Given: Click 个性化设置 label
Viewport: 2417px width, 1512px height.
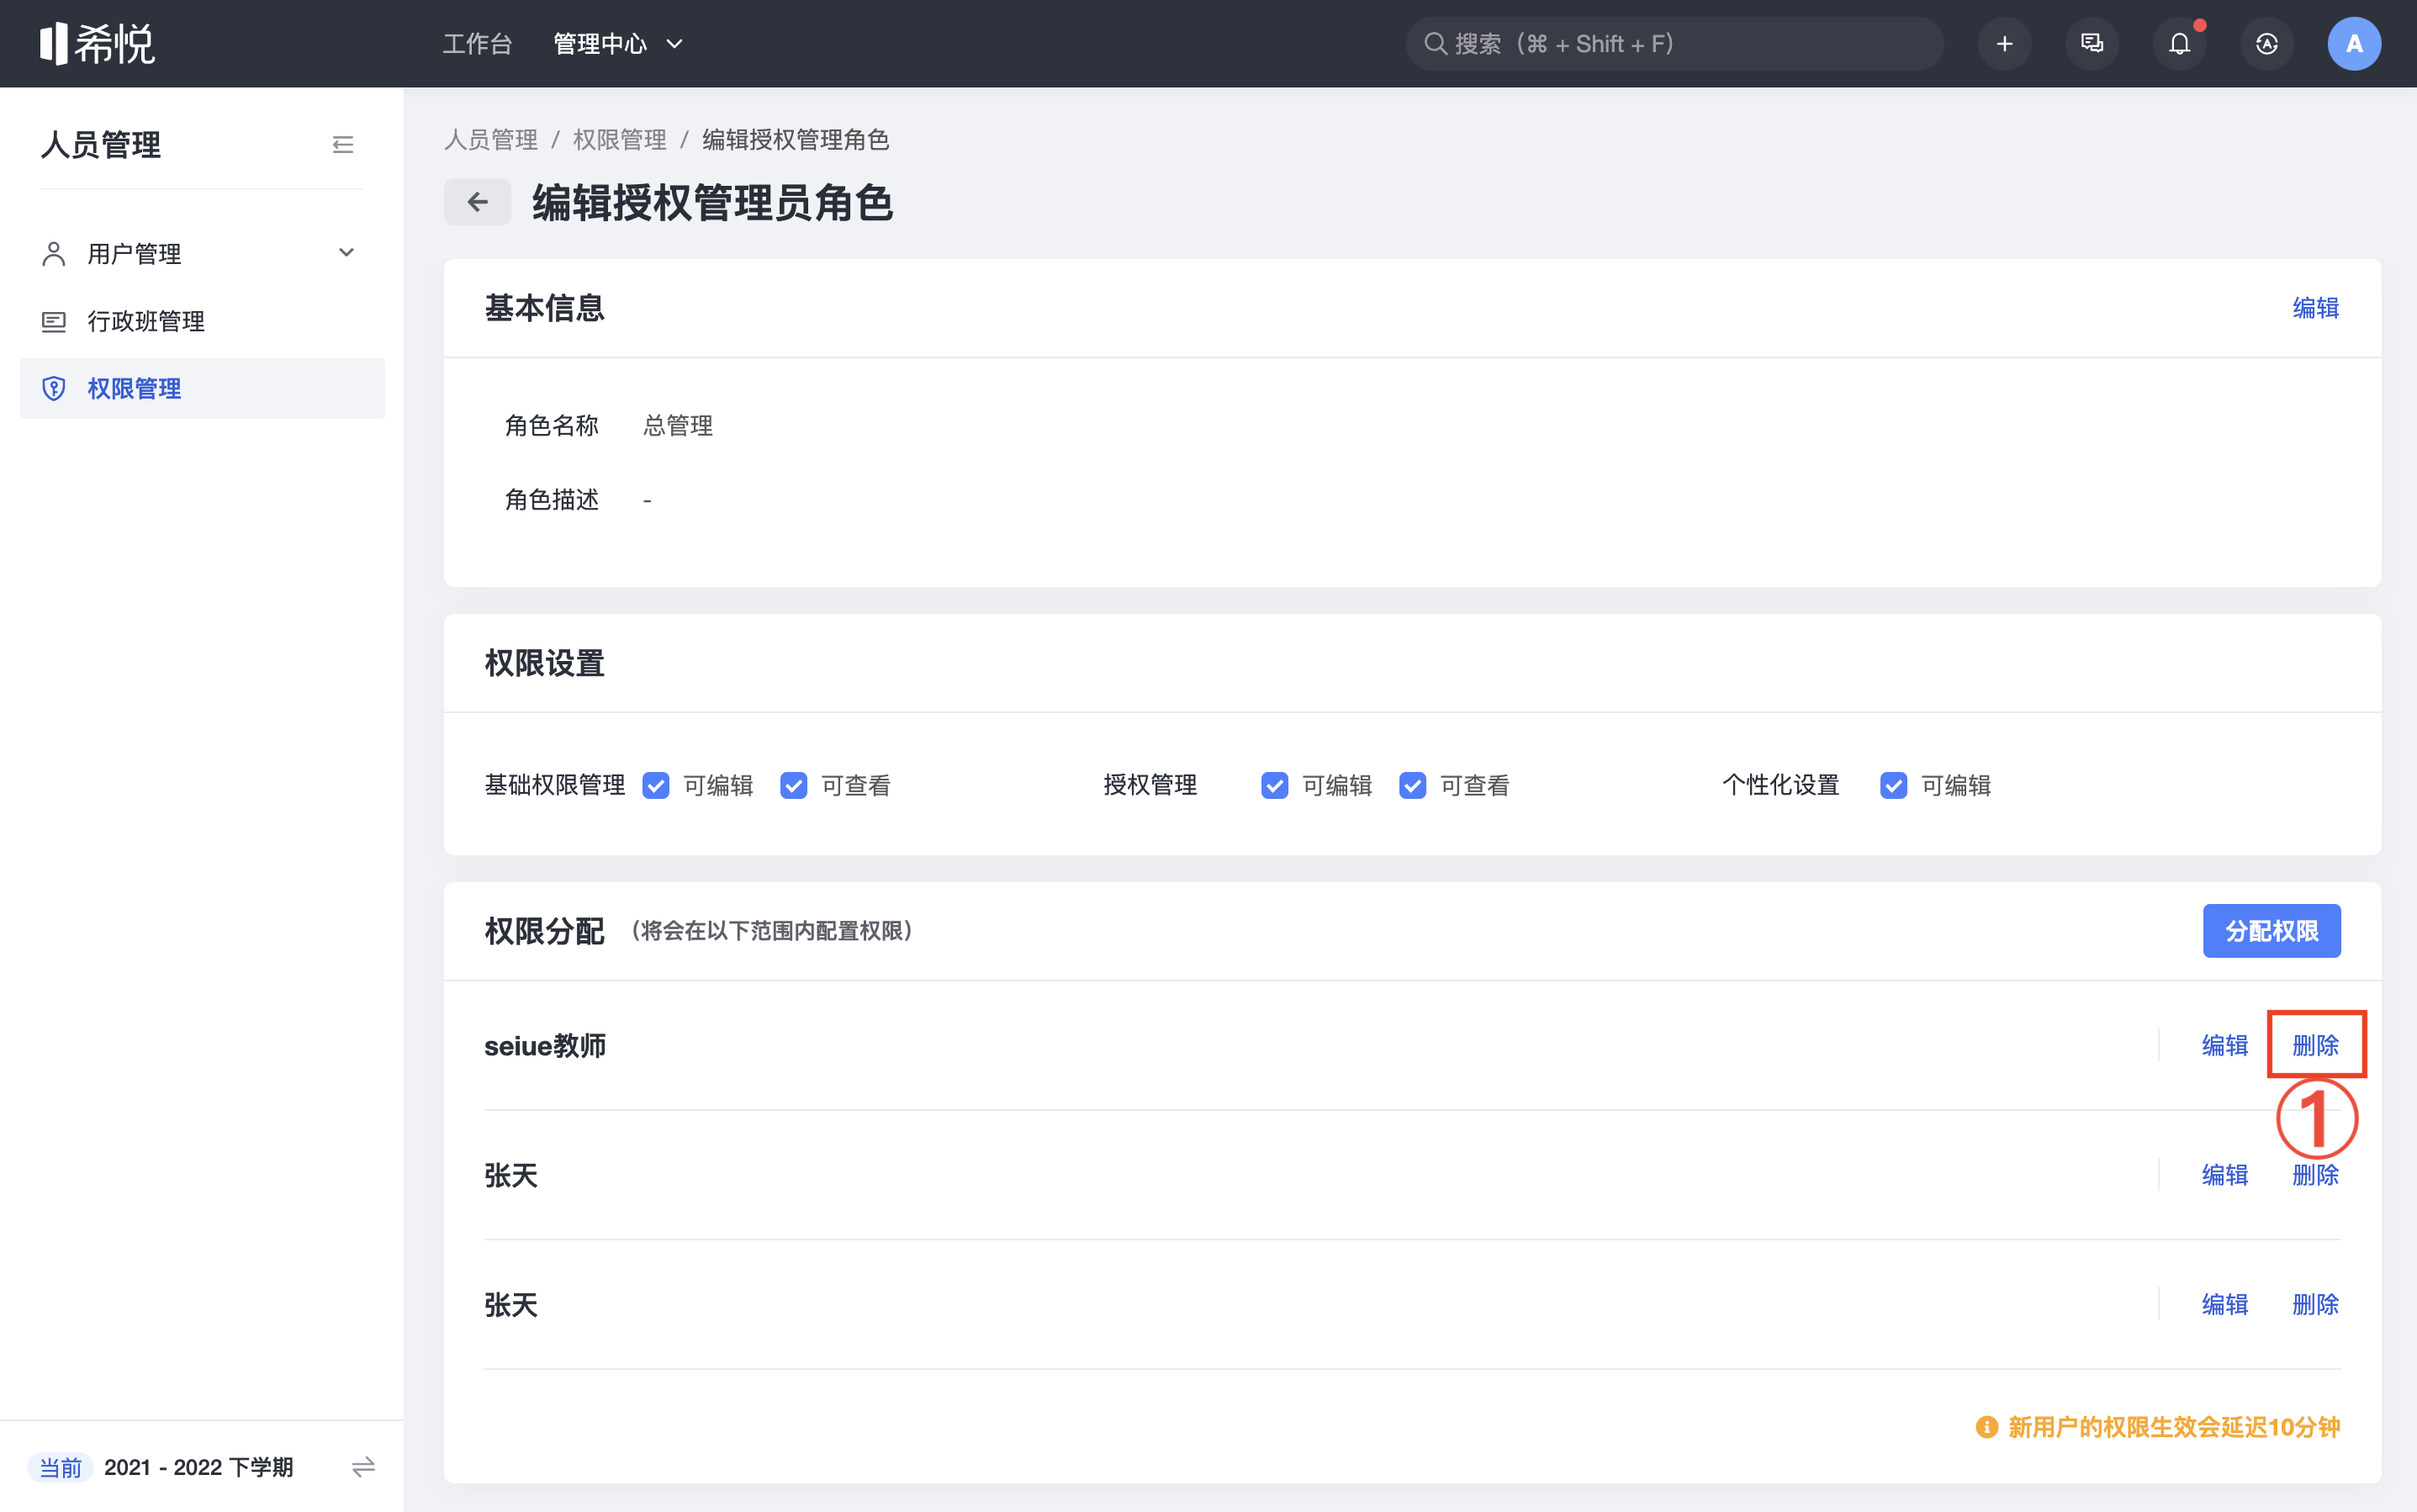Looking at the screenshot, I should [1780, 785].
